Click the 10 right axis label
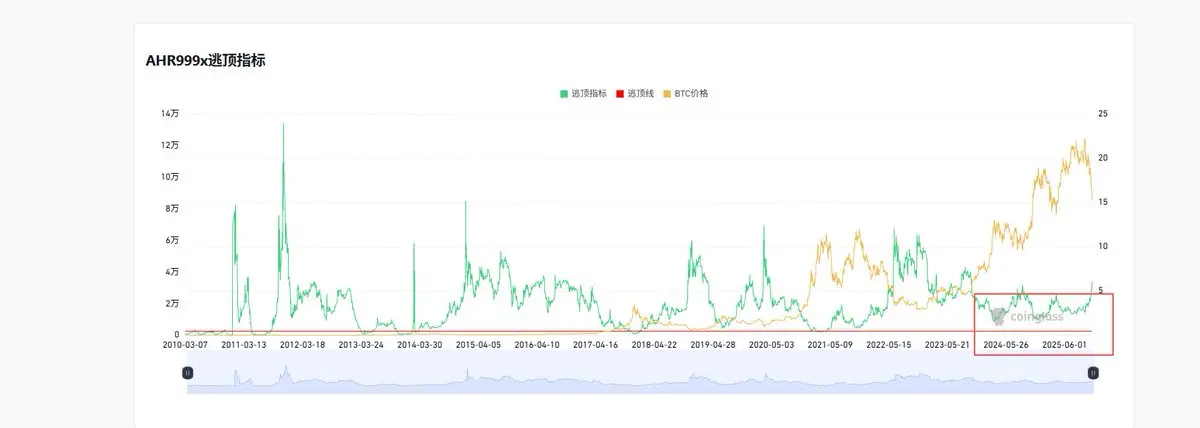This screenshot has height=428, width=1200. pyautogui.click(x=1103, y=246)
